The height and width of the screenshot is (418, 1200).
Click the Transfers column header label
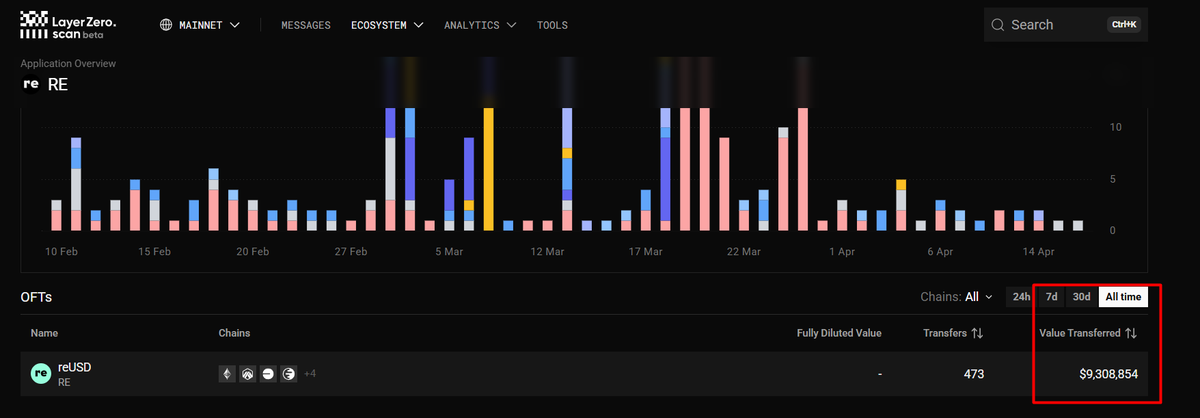tap(945, 333)
